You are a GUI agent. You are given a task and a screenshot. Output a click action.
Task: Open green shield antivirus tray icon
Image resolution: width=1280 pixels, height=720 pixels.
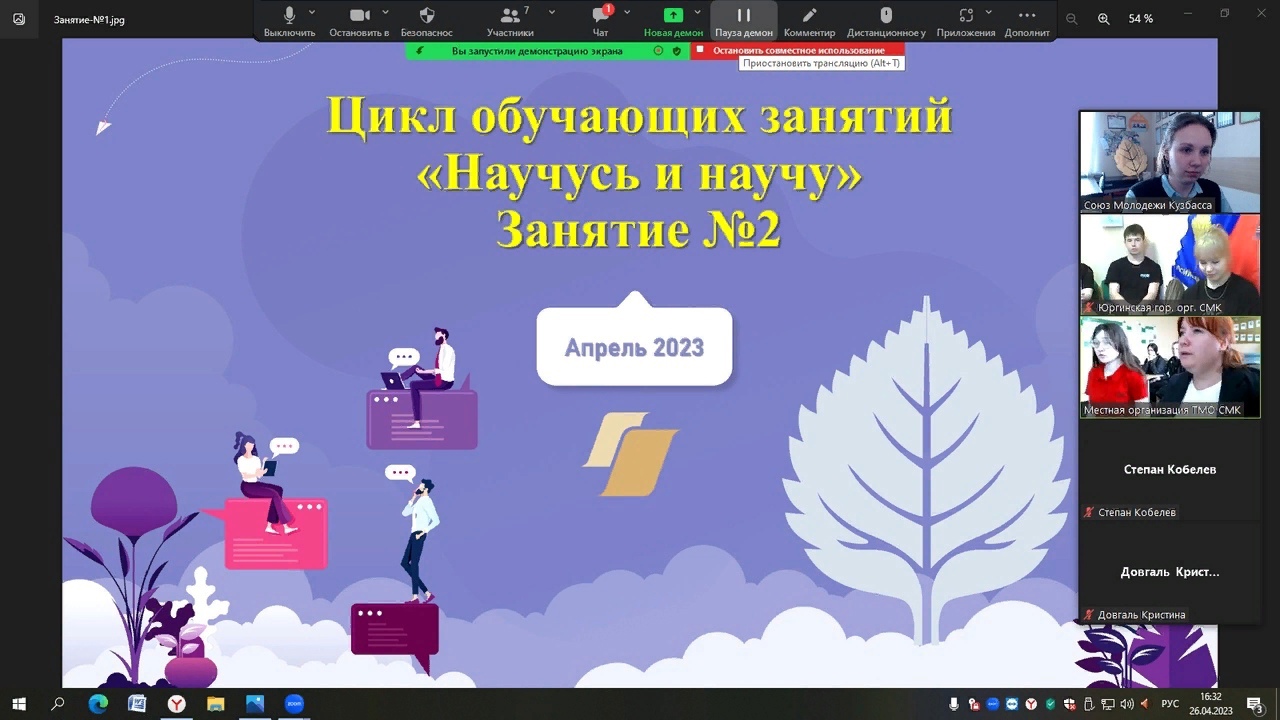tap(1049, 704)
